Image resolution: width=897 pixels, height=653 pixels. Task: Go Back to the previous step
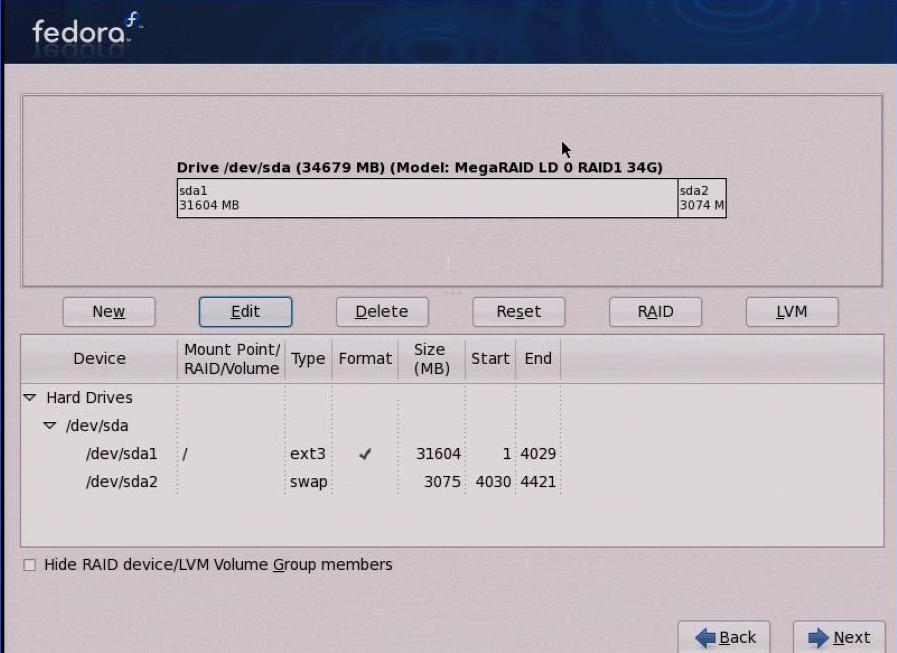pos(725,637)
